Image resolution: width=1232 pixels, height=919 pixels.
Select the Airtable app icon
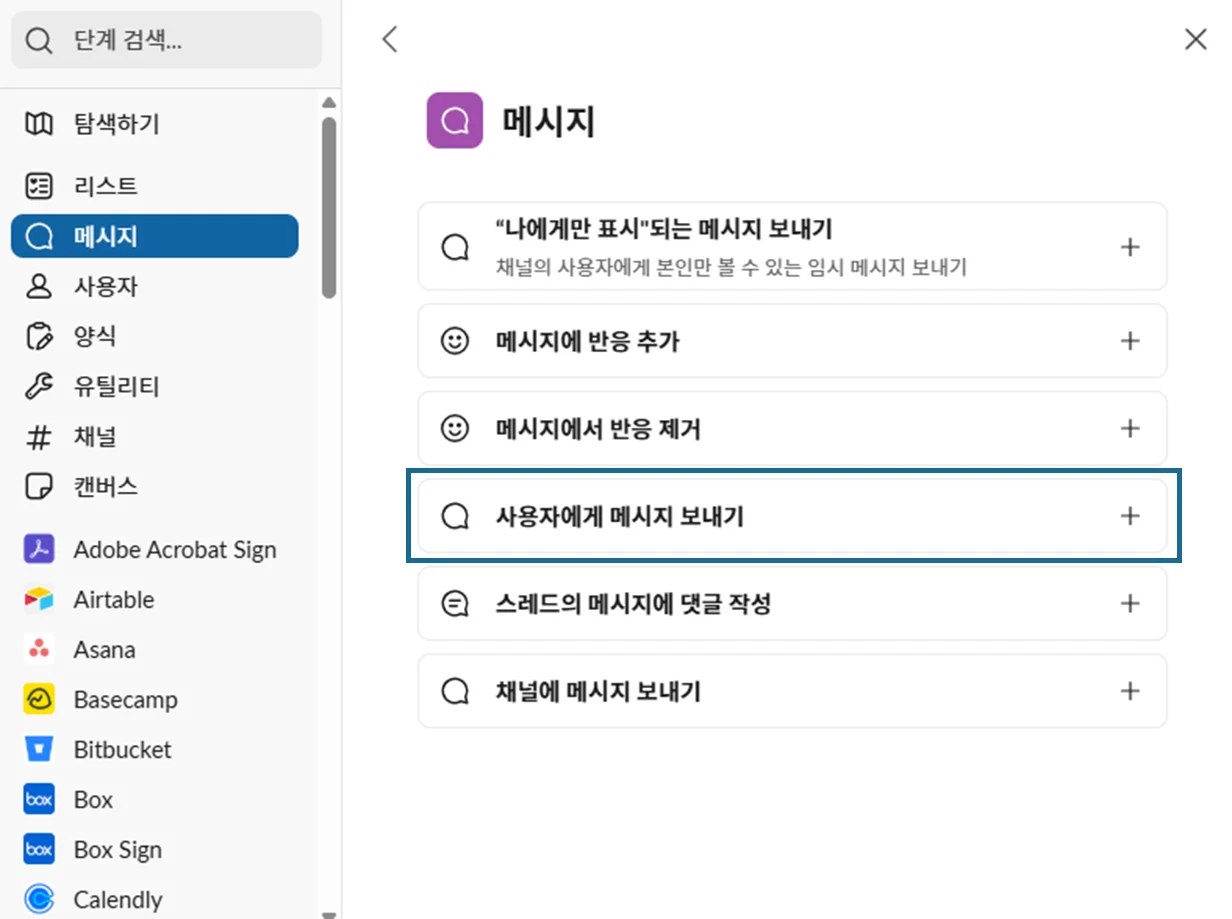(38, 600)
